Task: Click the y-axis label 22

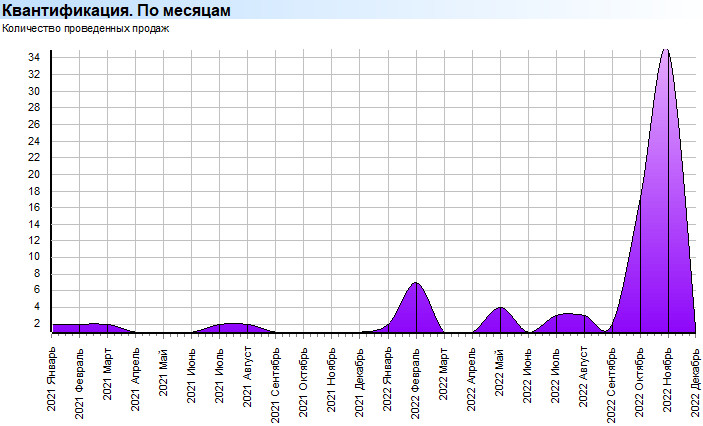Action: pos(34,157)
